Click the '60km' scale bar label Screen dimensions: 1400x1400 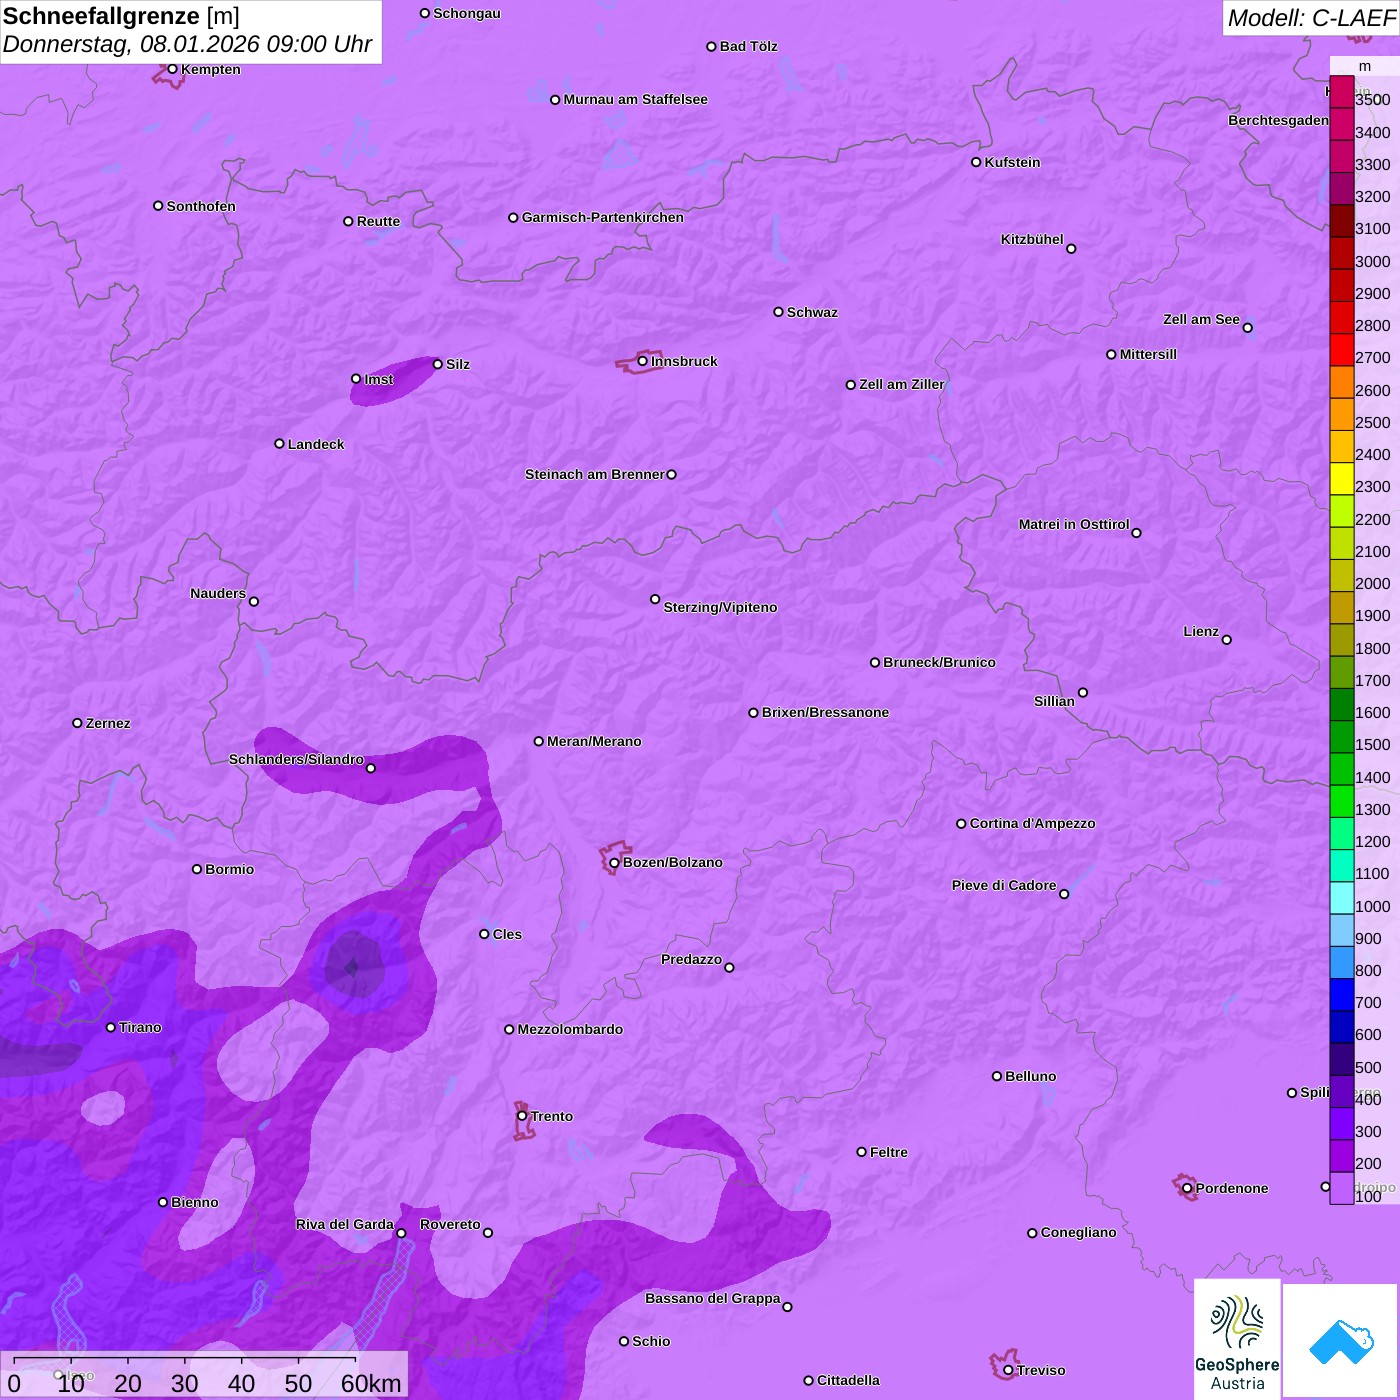[x=371, y=1383]
